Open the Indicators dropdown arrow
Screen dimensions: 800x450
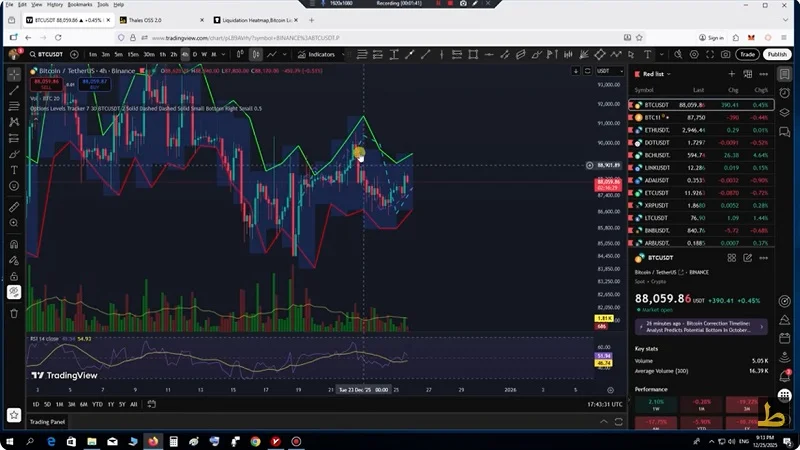(x=343, y=54)
